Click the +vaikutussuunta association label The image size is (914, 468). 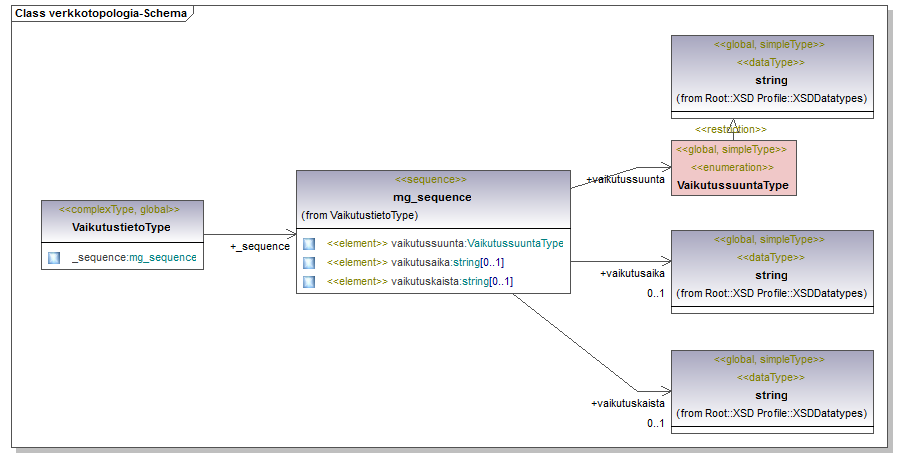tap(625, 179)
